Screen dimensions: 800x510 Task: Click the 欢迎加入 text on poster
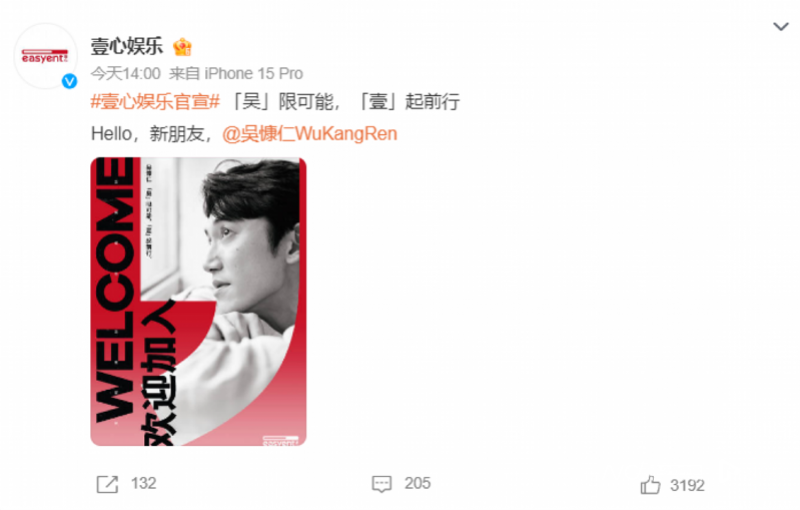pos(160,374)
